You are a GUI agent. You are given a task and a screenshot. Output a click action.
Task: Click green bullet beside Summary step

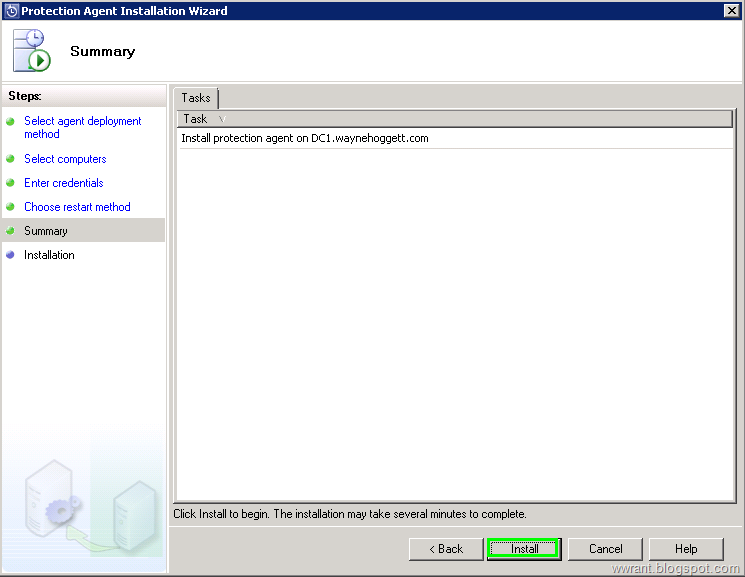point(10,231)
